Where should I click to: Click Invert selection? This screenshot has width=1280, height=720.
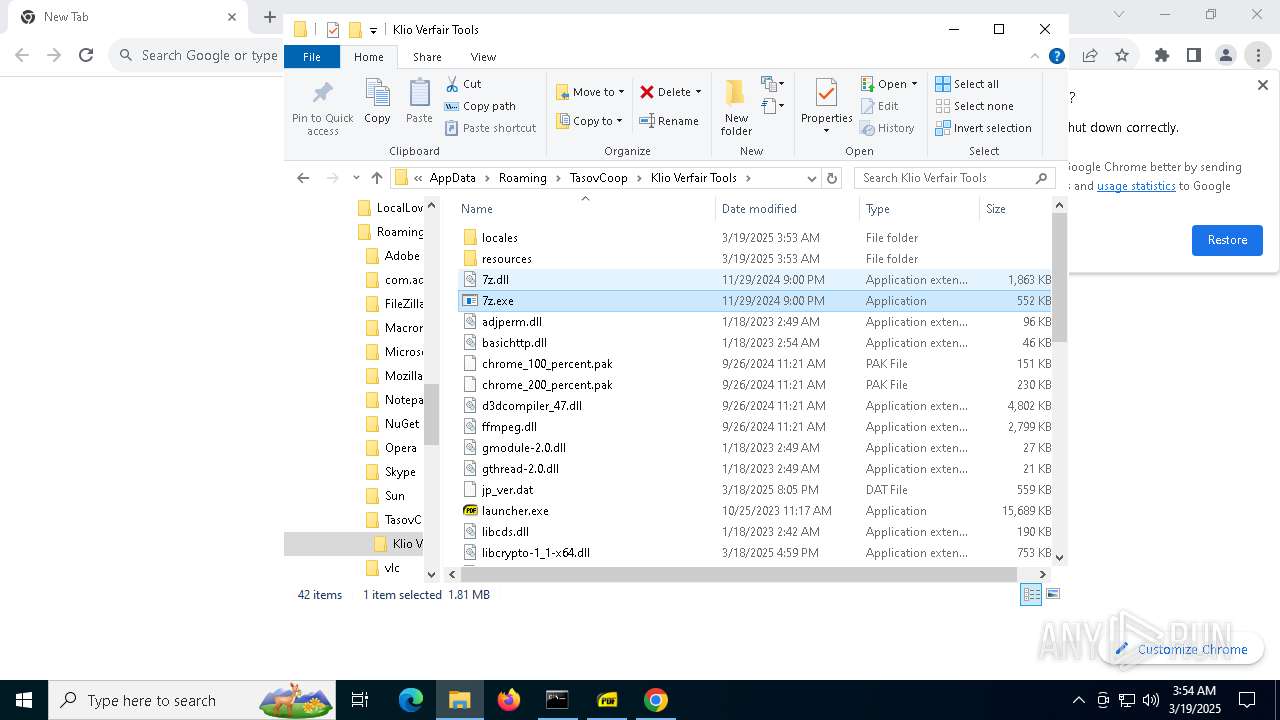tap(983, 128)
